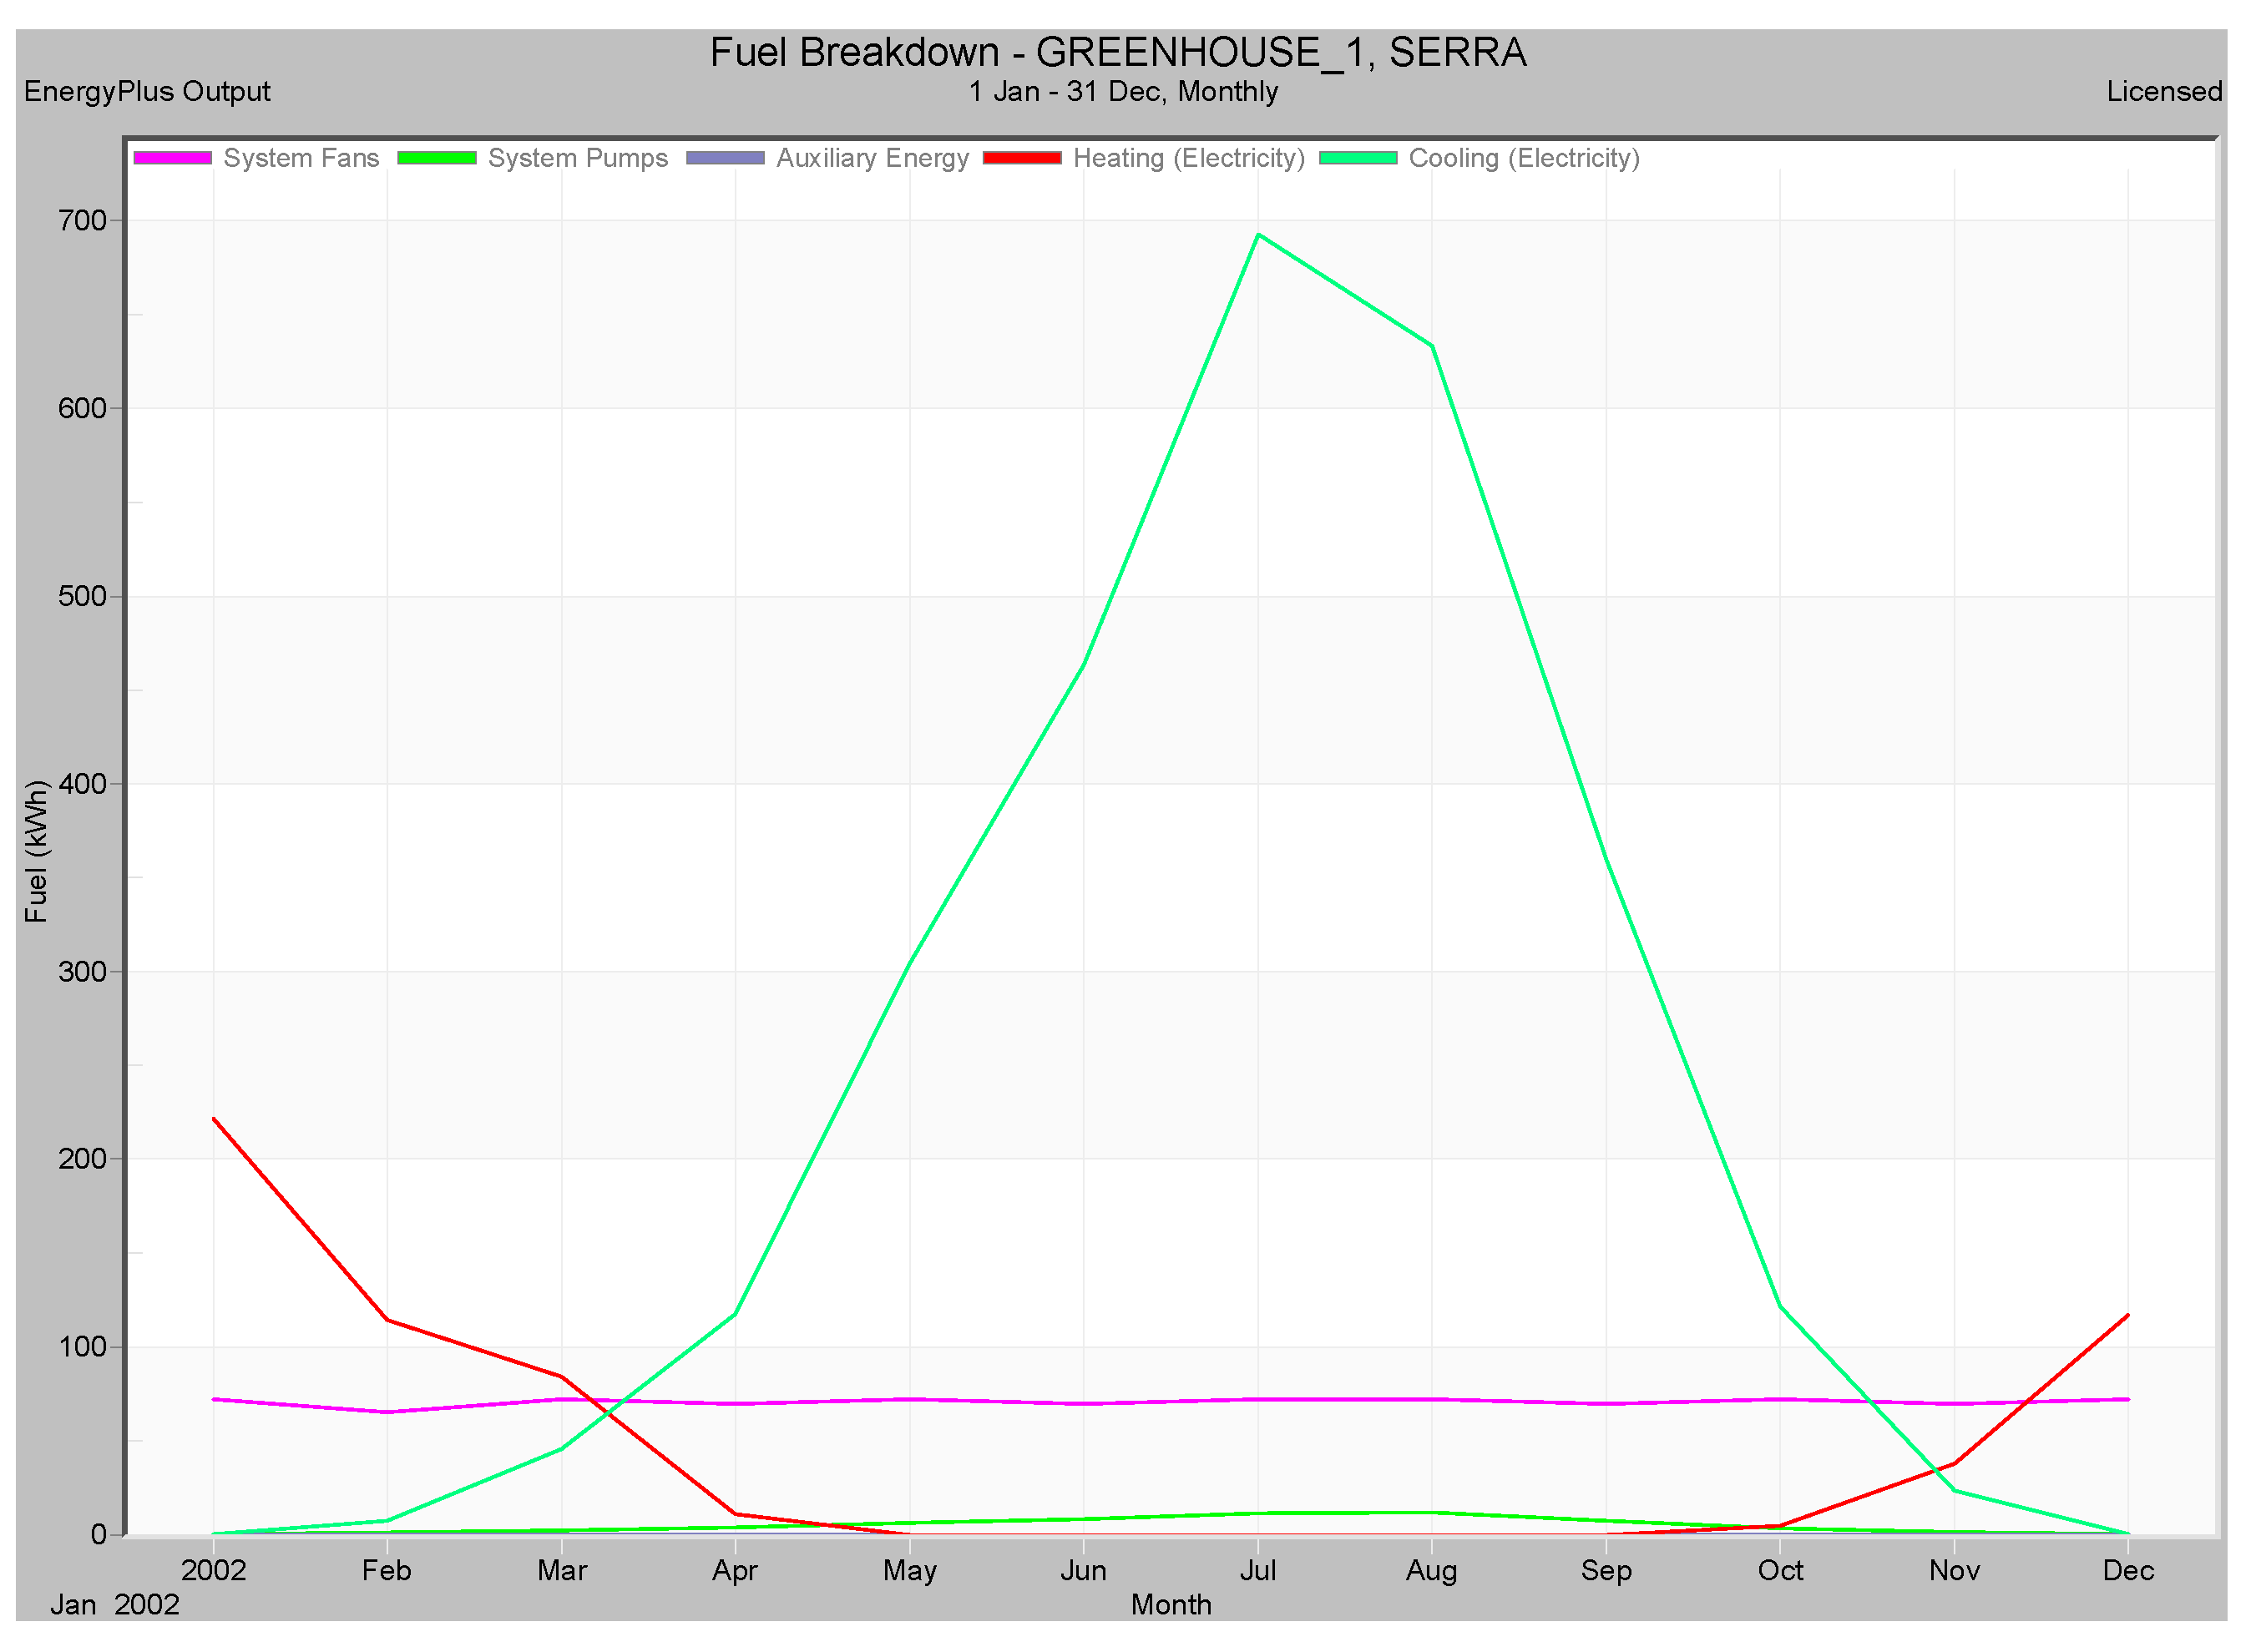The height and width of the screenshot is (1652, 2256).
Task: Click the System Pumps green legend swatch
Action: (x=437, y=158)
